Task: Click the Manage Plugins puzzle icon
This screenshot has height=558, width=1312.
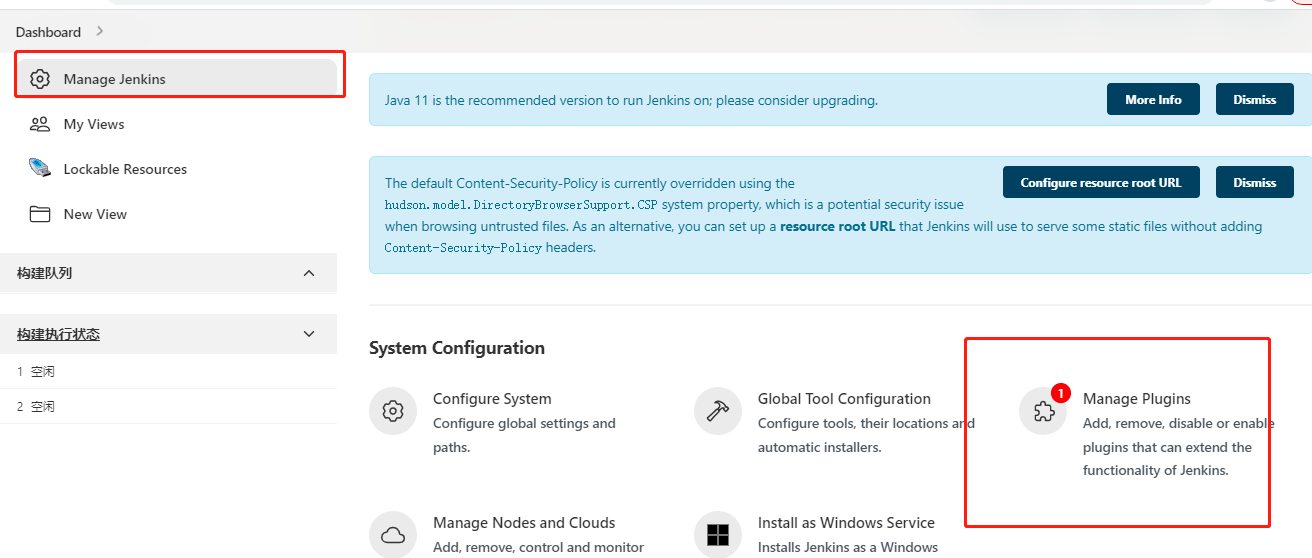Action: (x=1044, y=411)
